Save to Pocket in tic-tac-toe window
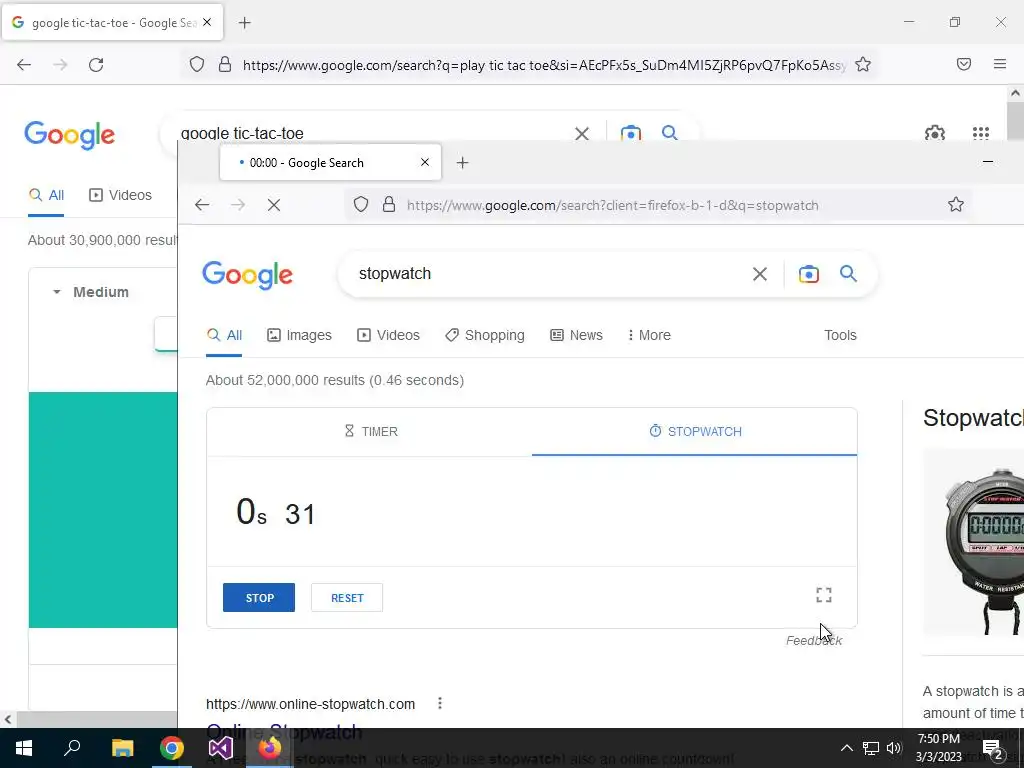The image size is (1024, 768). click(x=964, y=64)
